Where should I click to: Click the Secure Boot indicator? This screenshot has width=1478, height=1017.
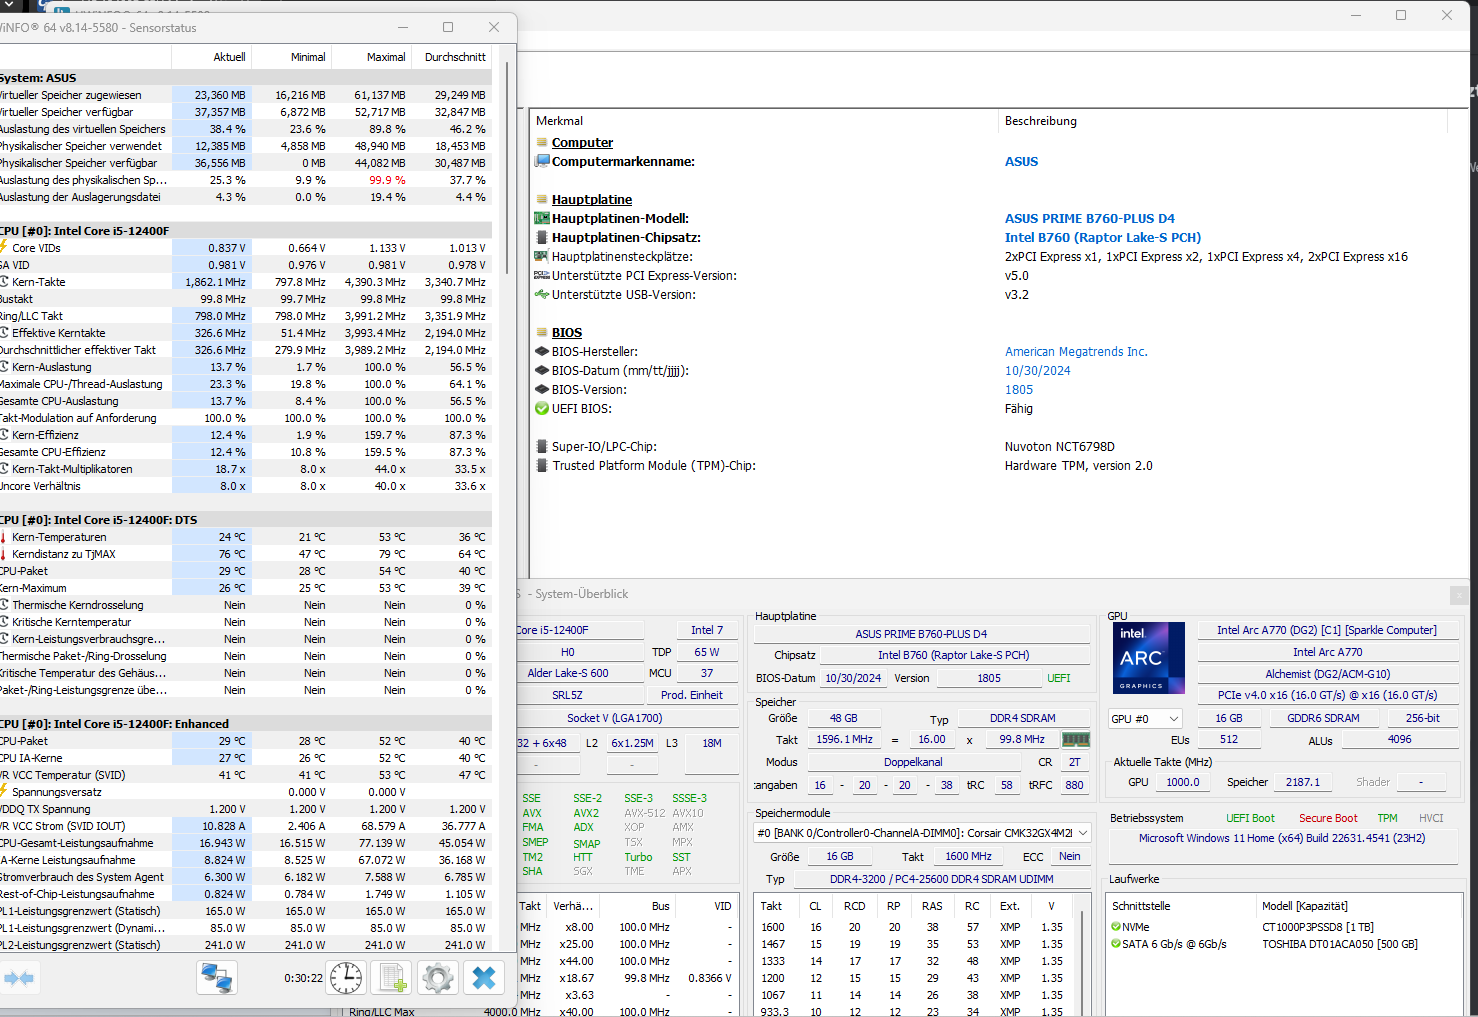1328,818
